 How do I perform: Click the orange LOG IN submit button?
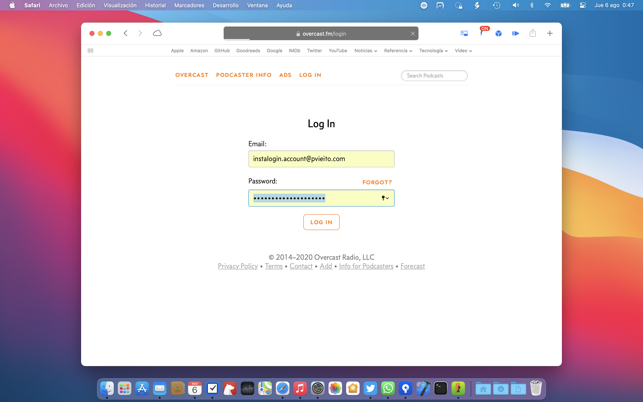(x=322, y=222)
